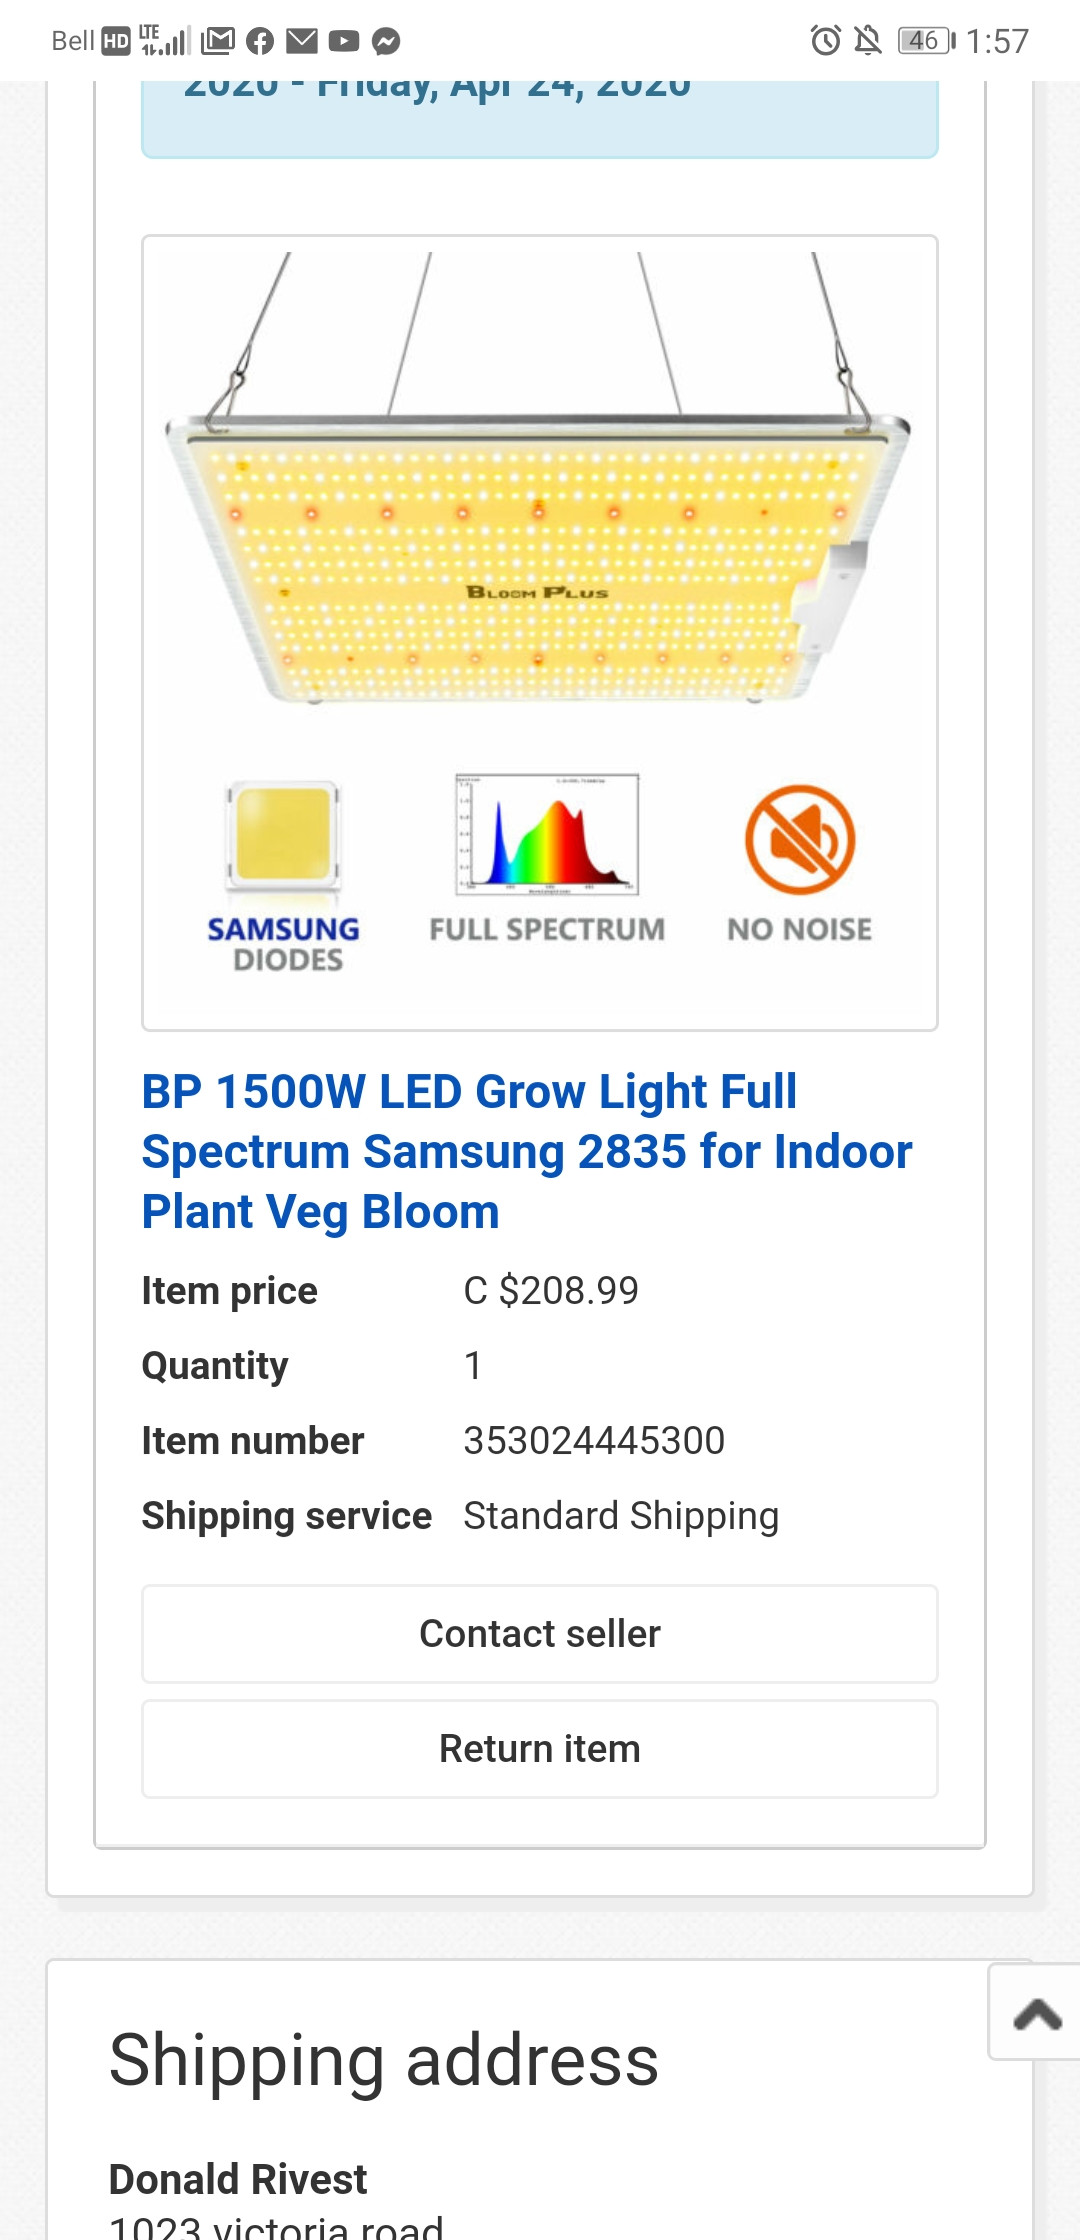Tap the LTE signal strength icon

point(165,40)
